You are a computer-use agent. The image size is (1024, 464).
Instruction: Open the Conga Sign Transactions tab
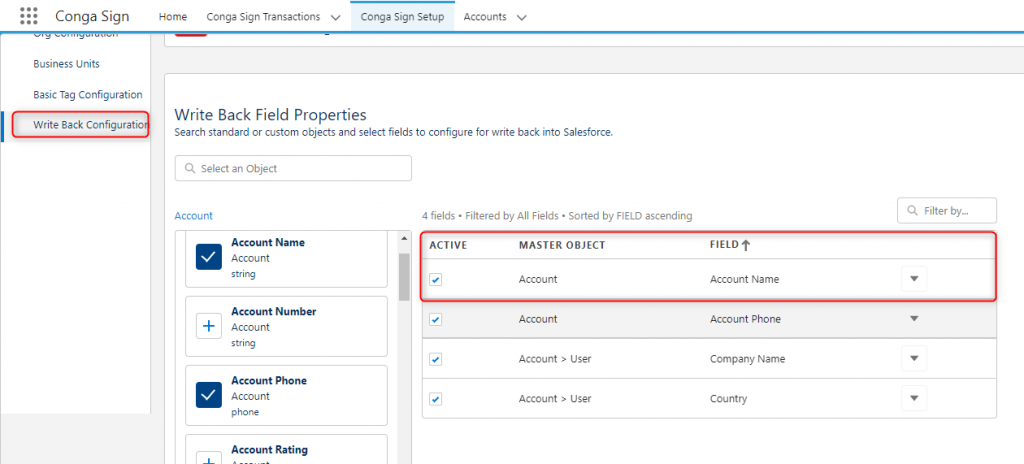(263, 17)
